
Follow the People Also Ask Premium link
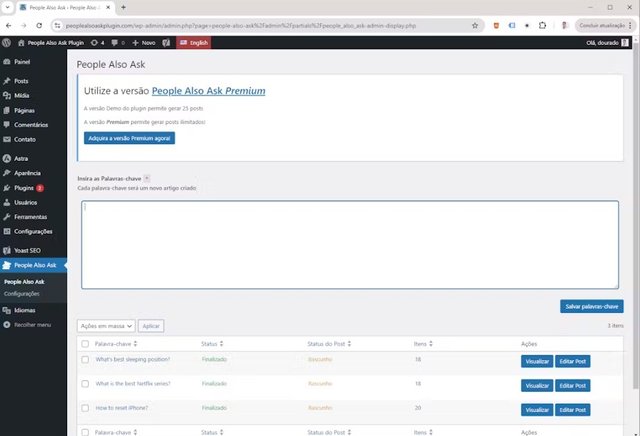pos(209,91)
